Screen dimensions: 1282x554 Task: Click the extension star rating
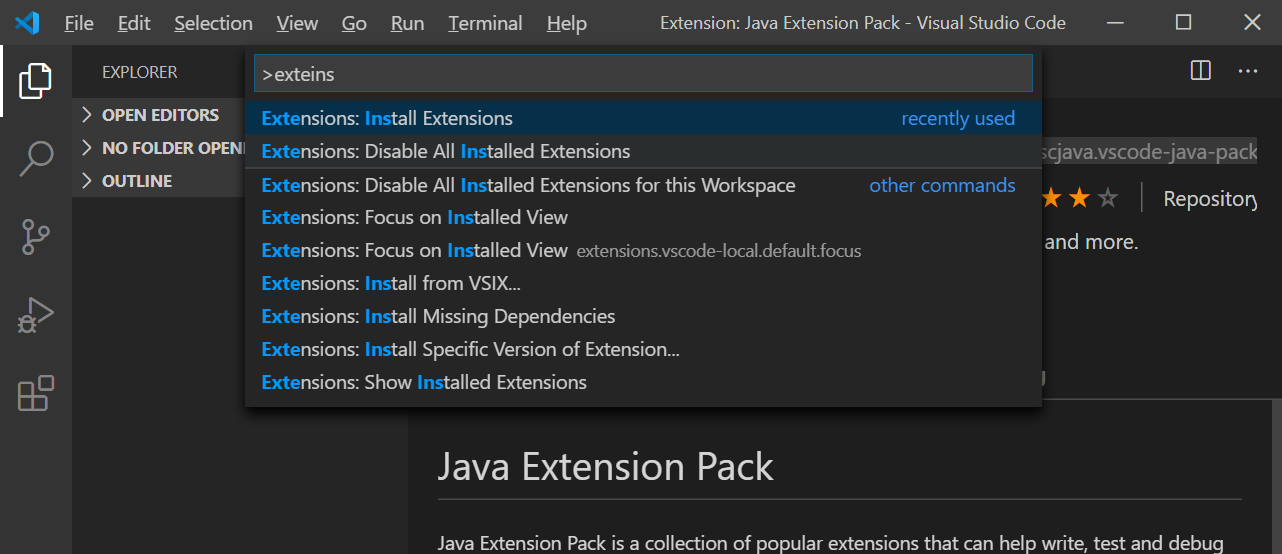[x=1080, y=199]
